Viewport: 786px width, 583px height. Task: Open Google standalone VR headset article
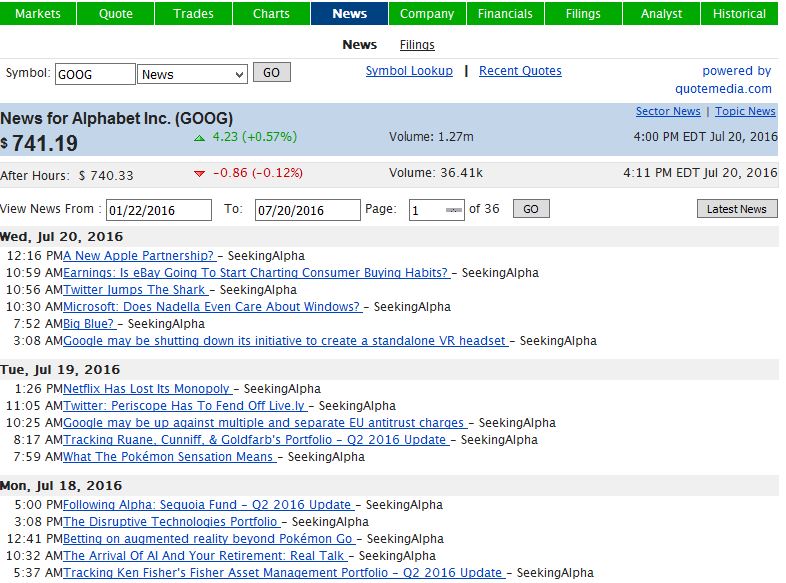(x=285, y=341)
